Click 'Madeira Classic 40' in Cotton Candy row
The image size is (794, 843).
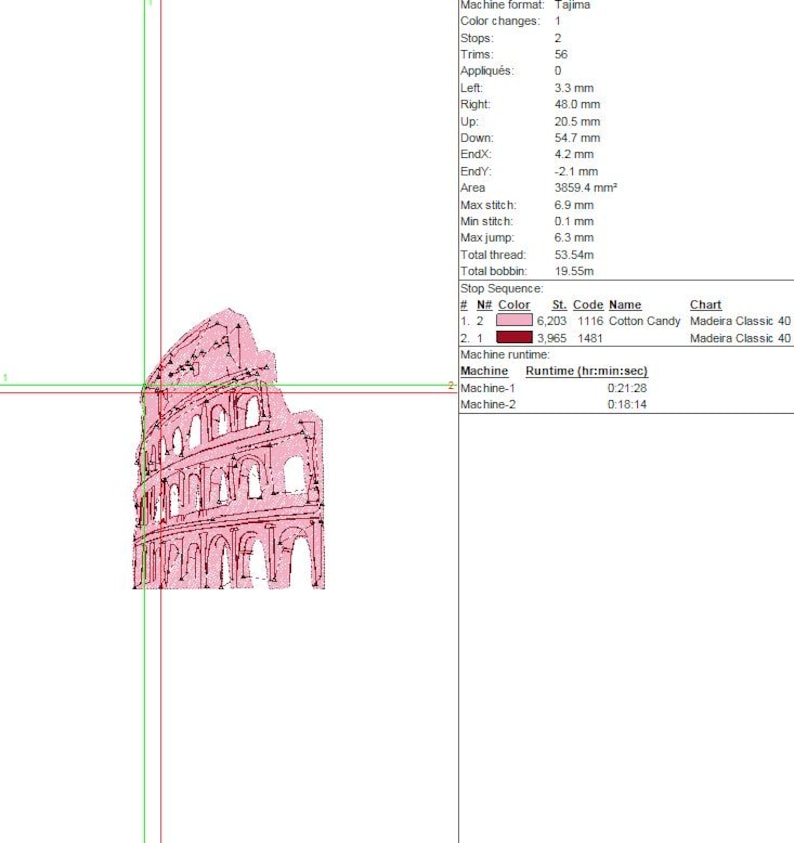click(x=740, y=321)
